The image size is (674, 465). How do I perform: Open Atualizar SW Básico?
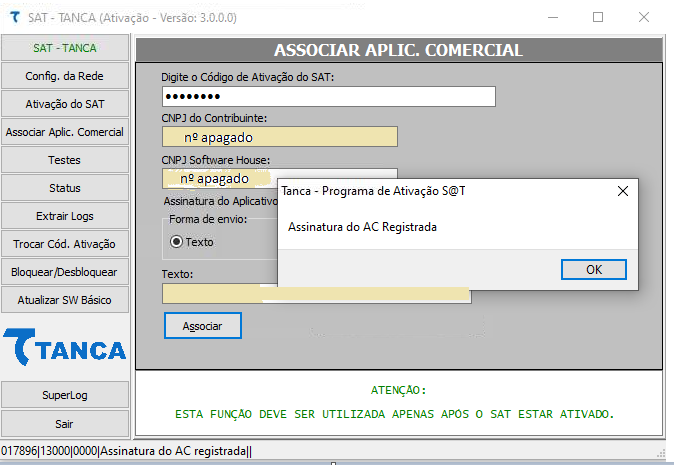click(65, 300)
